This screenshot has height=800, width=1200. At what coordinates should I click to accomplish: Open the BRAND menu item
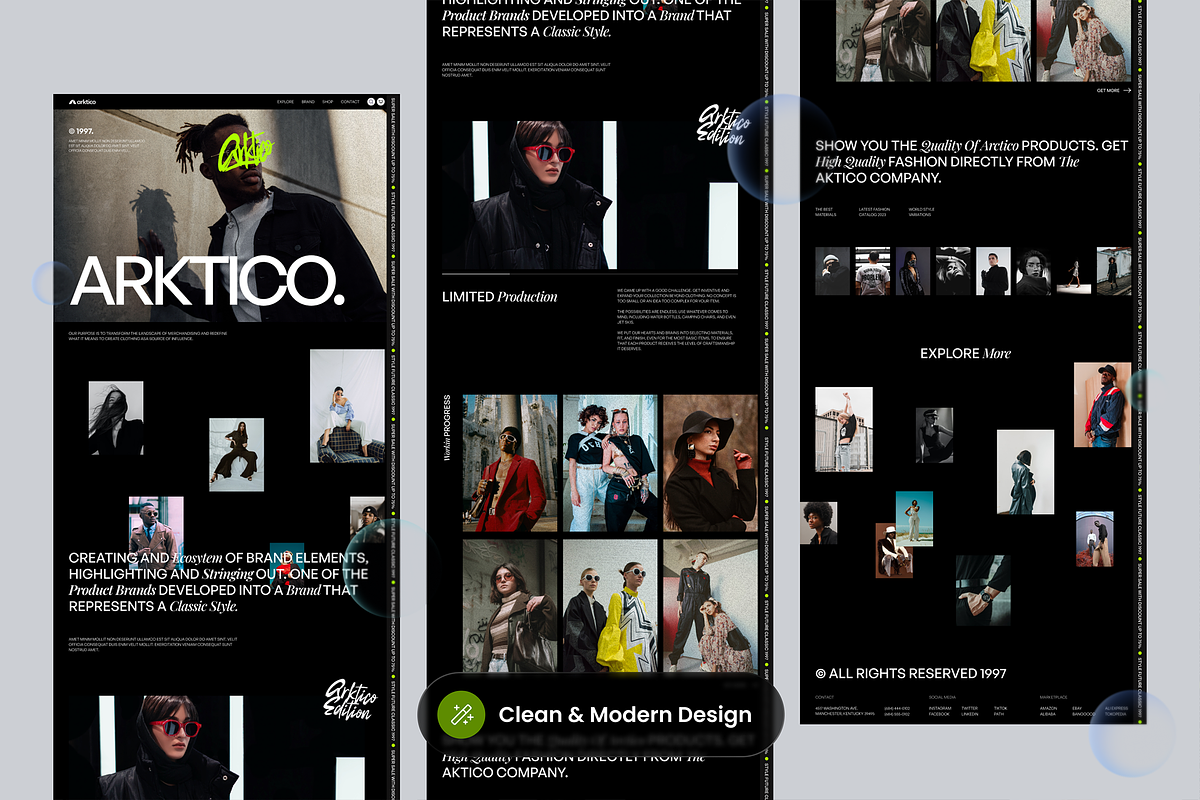tap(308, 102)
